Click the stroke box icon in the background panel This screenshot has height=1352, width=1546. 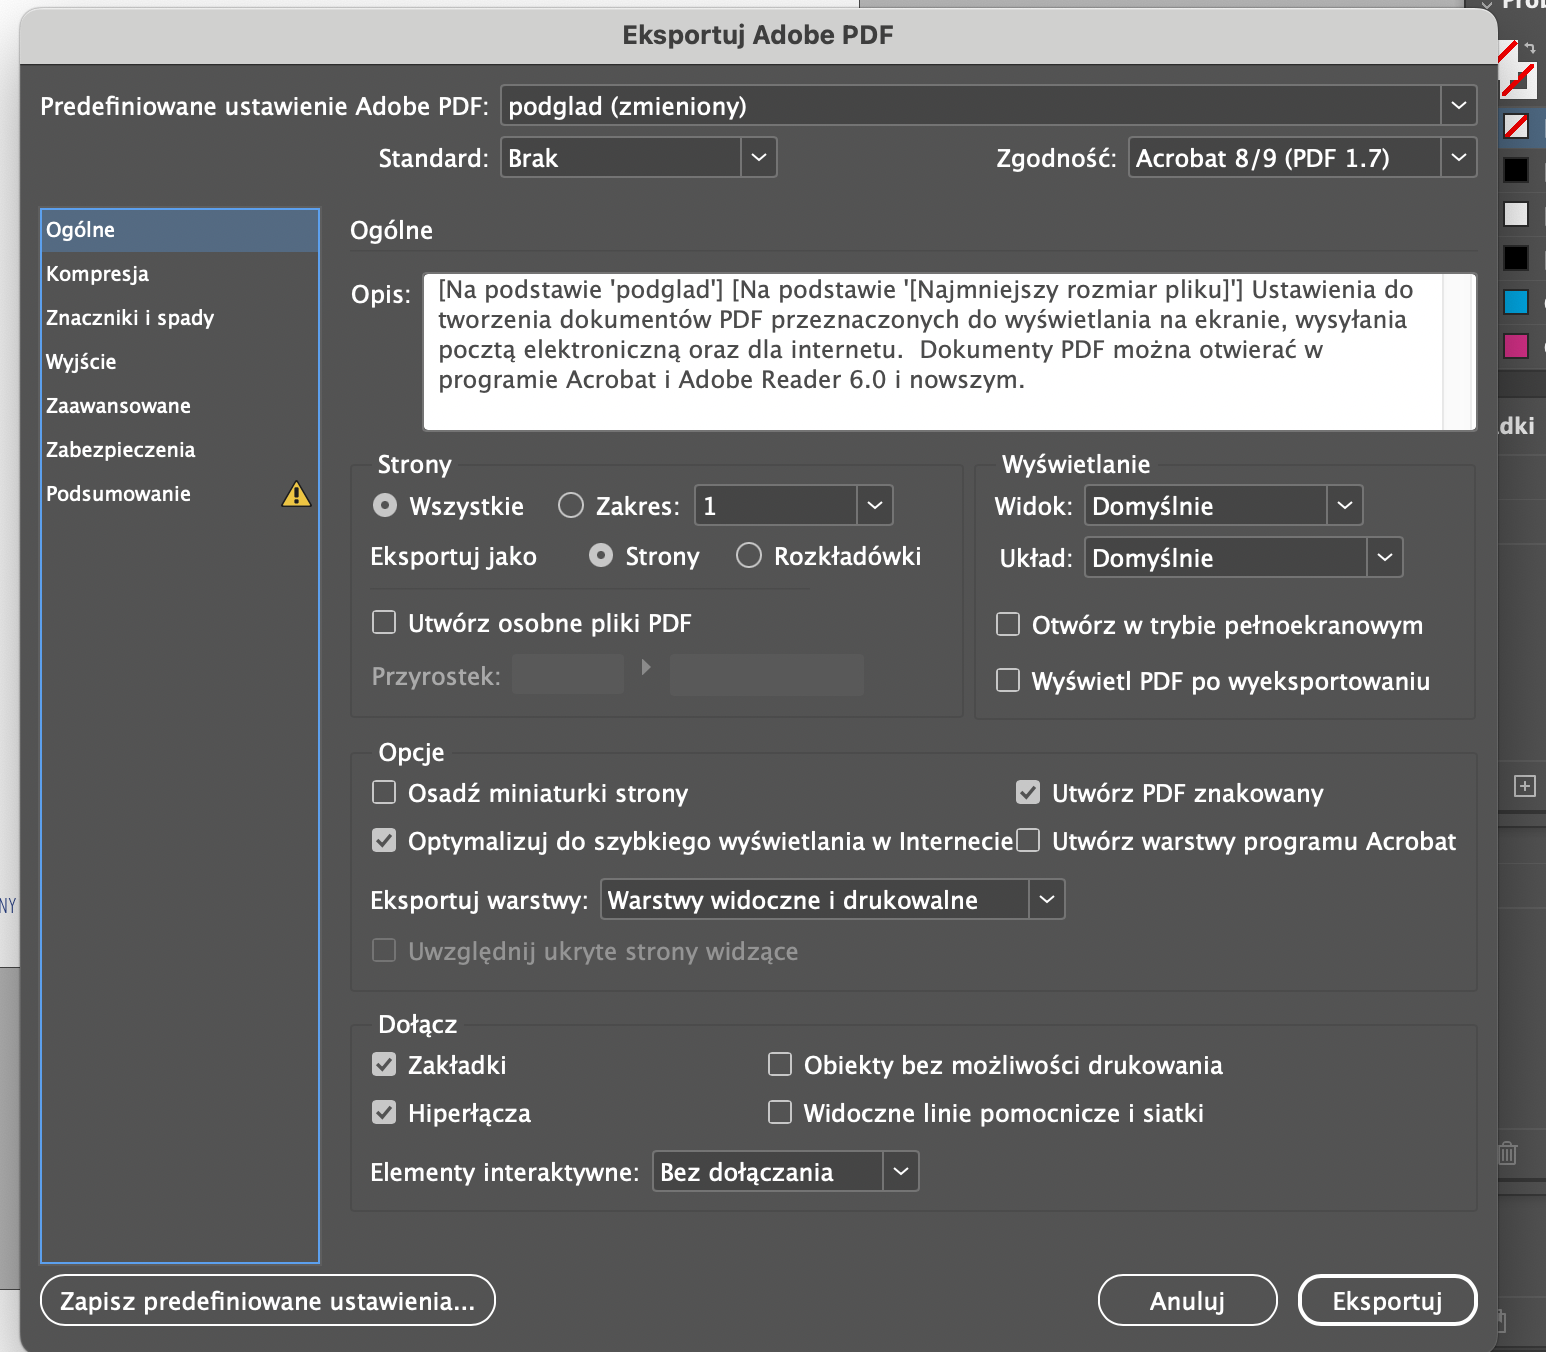pyautogui.click(x=1519, y=80)
